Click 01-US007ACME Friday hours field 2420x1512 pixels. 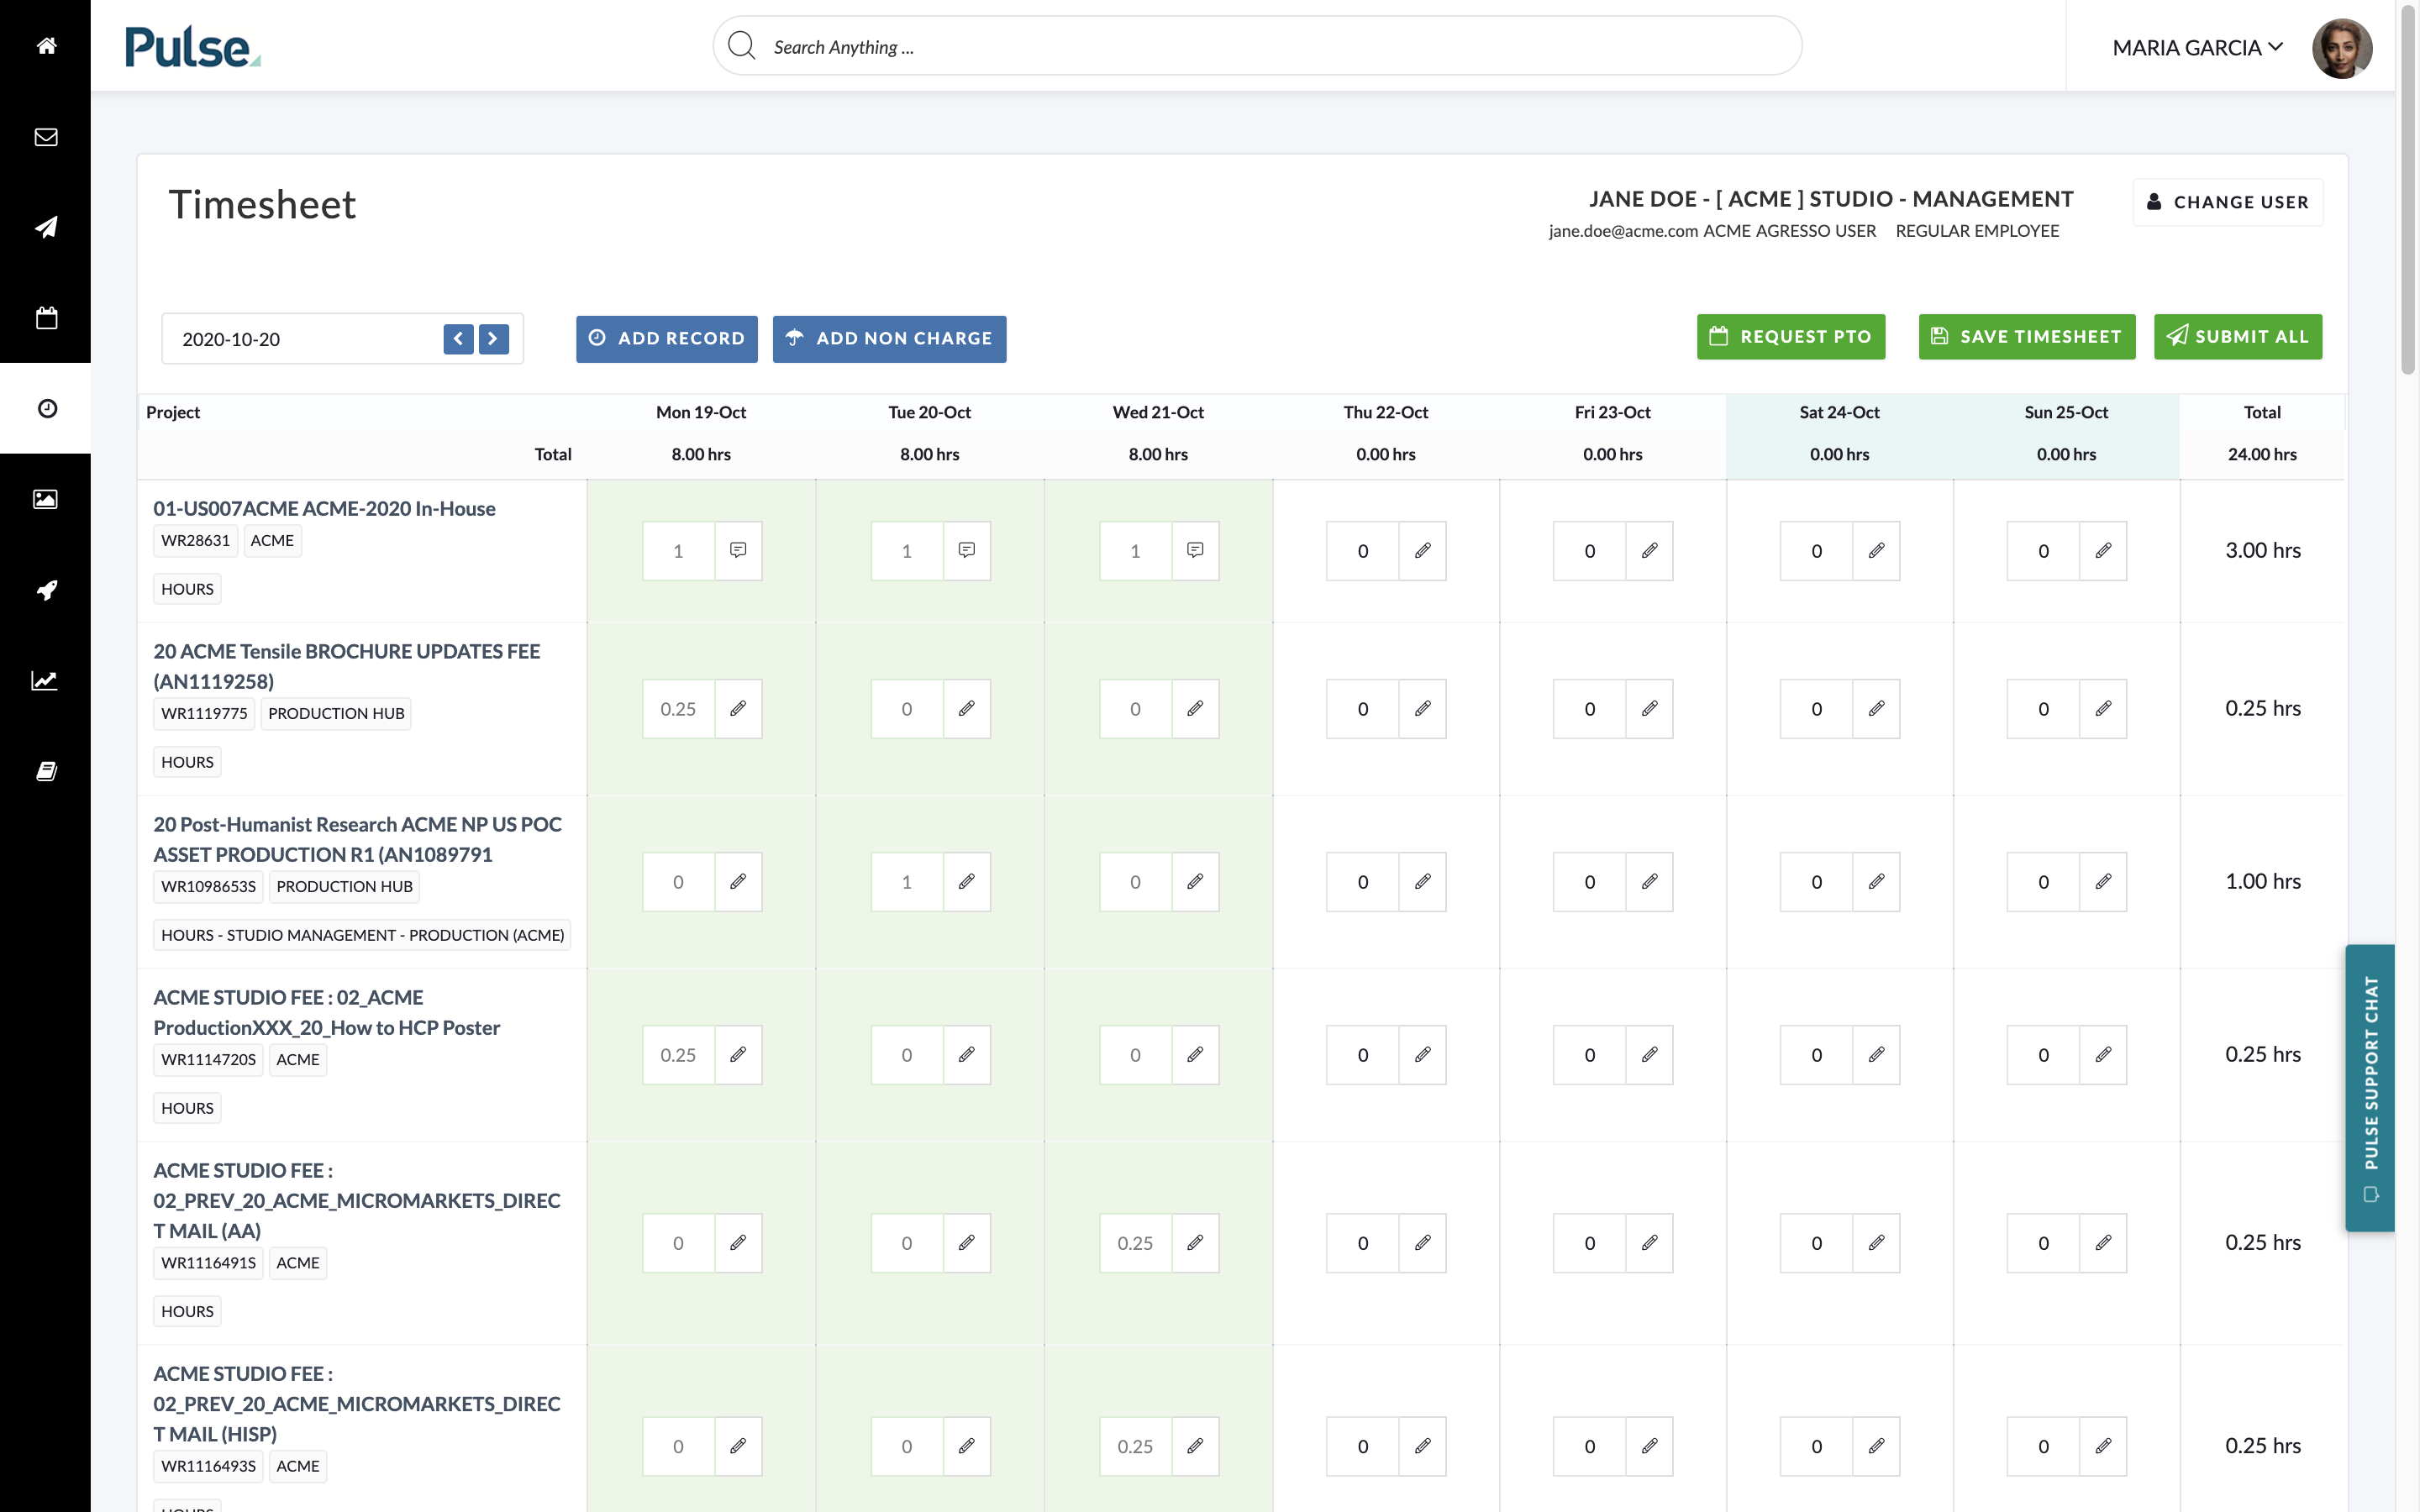1589,550
